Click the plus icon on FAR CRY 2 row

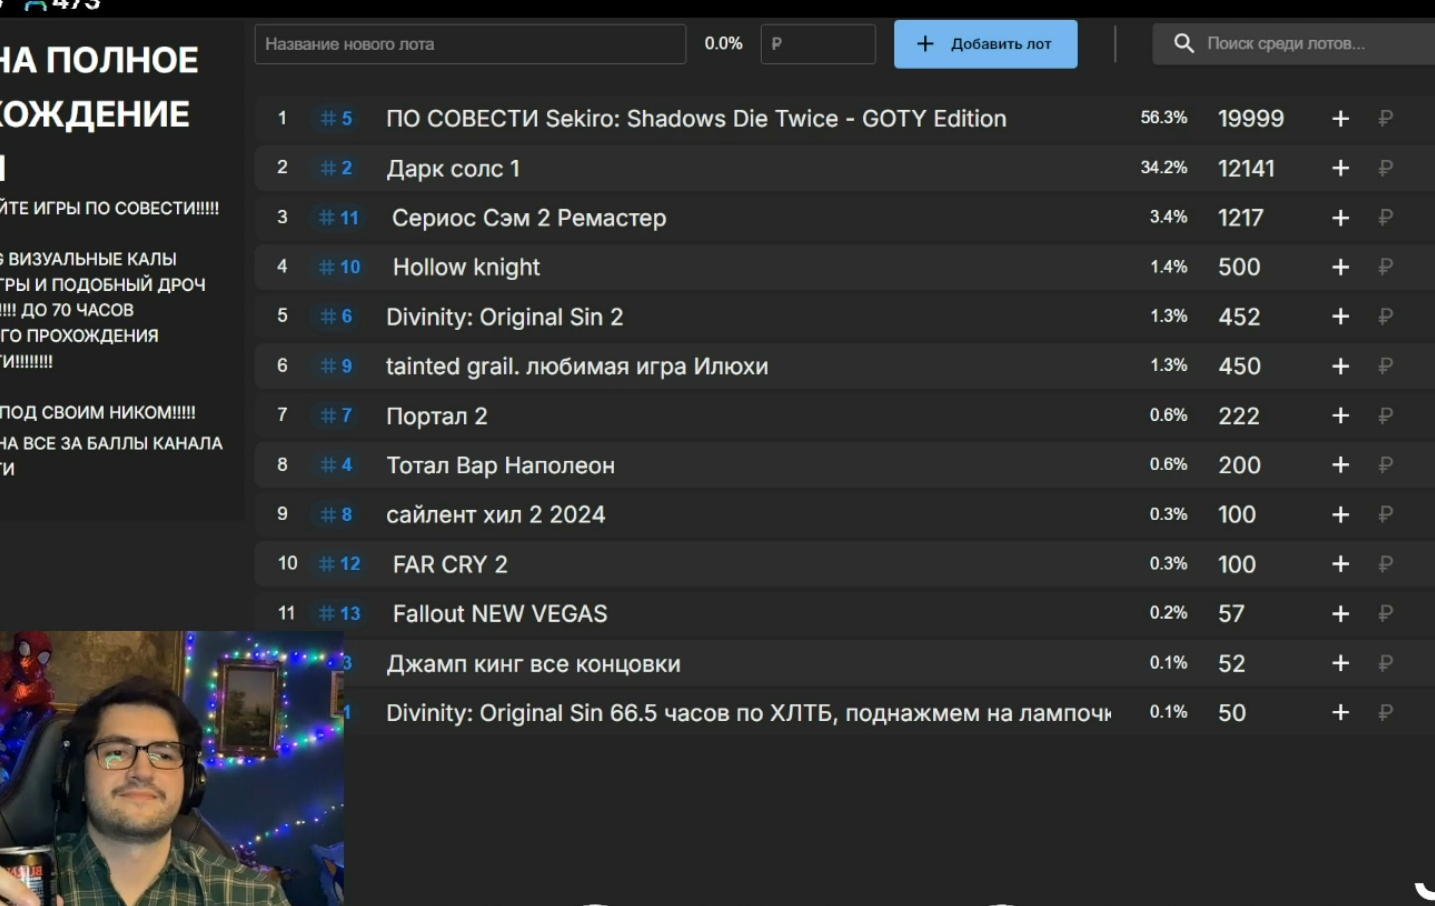point(1340,564)
